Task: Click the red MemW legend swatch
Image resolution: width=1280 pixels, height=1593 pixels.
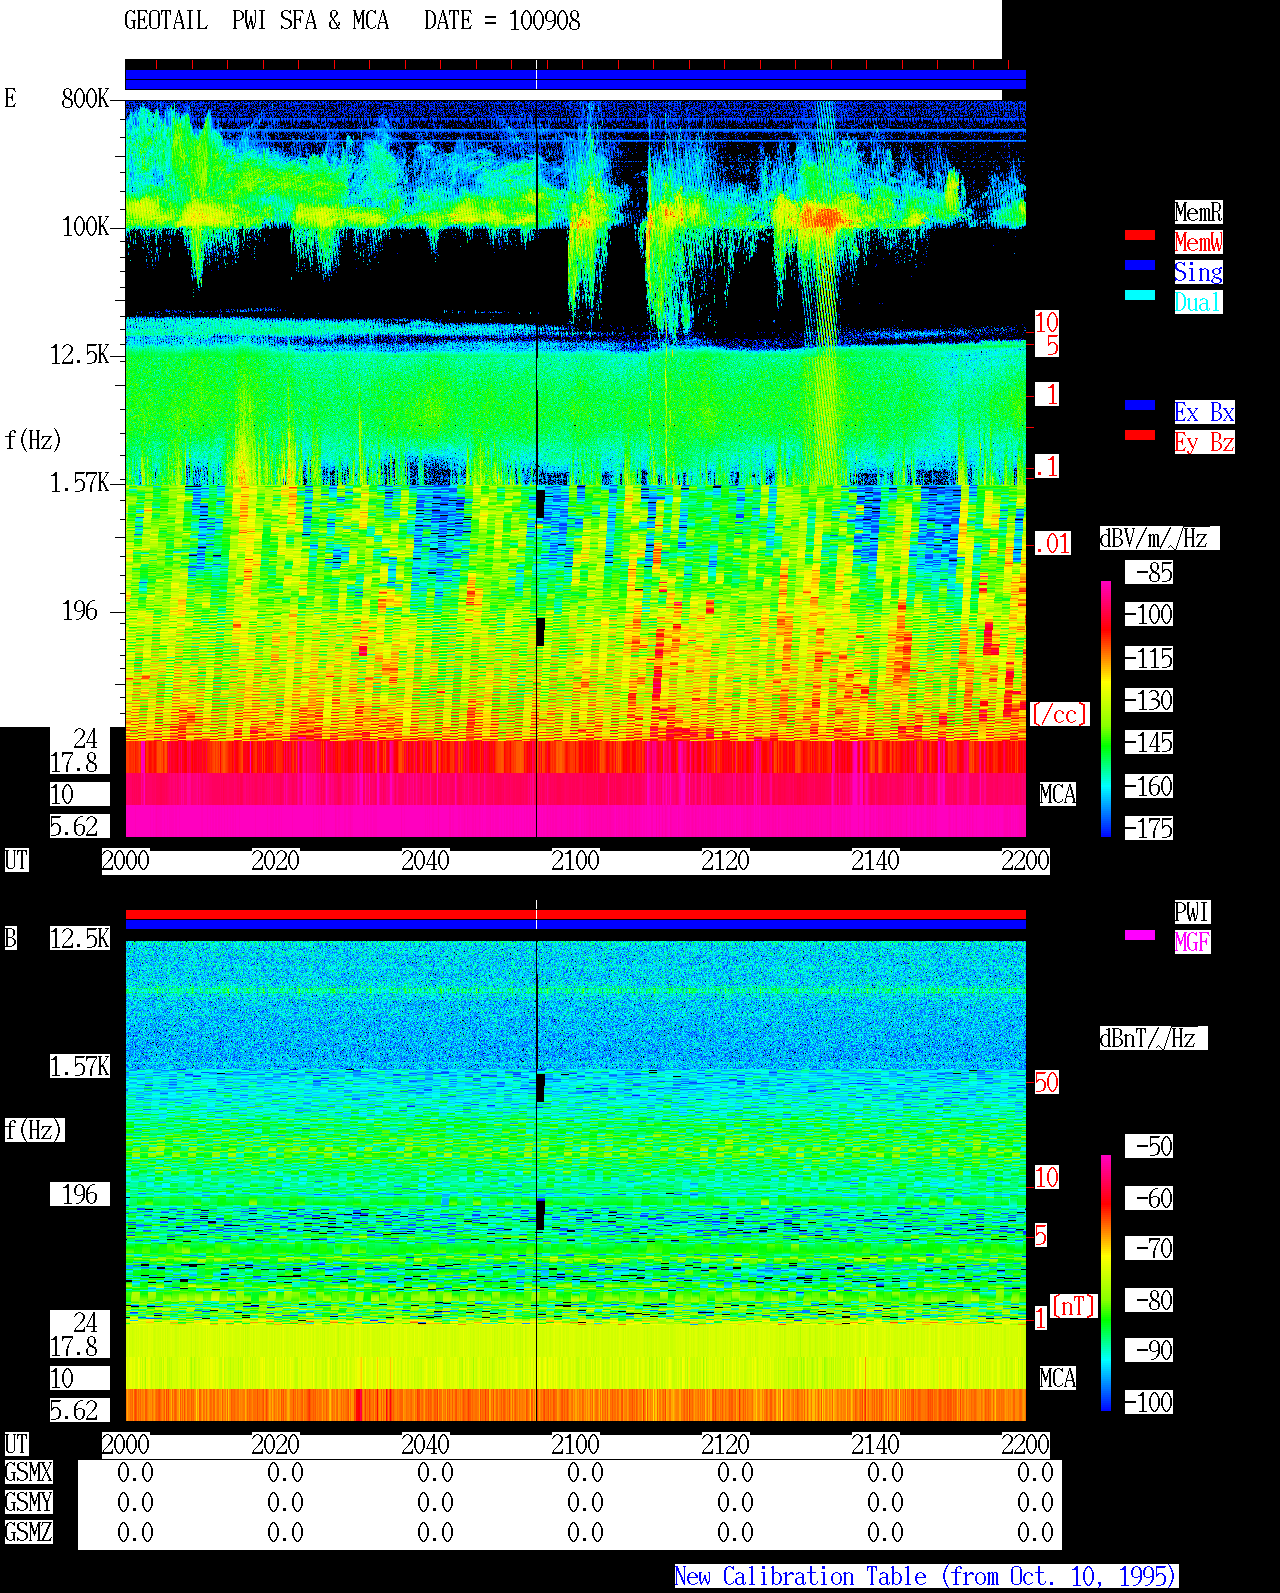Action: [1140, 235]
